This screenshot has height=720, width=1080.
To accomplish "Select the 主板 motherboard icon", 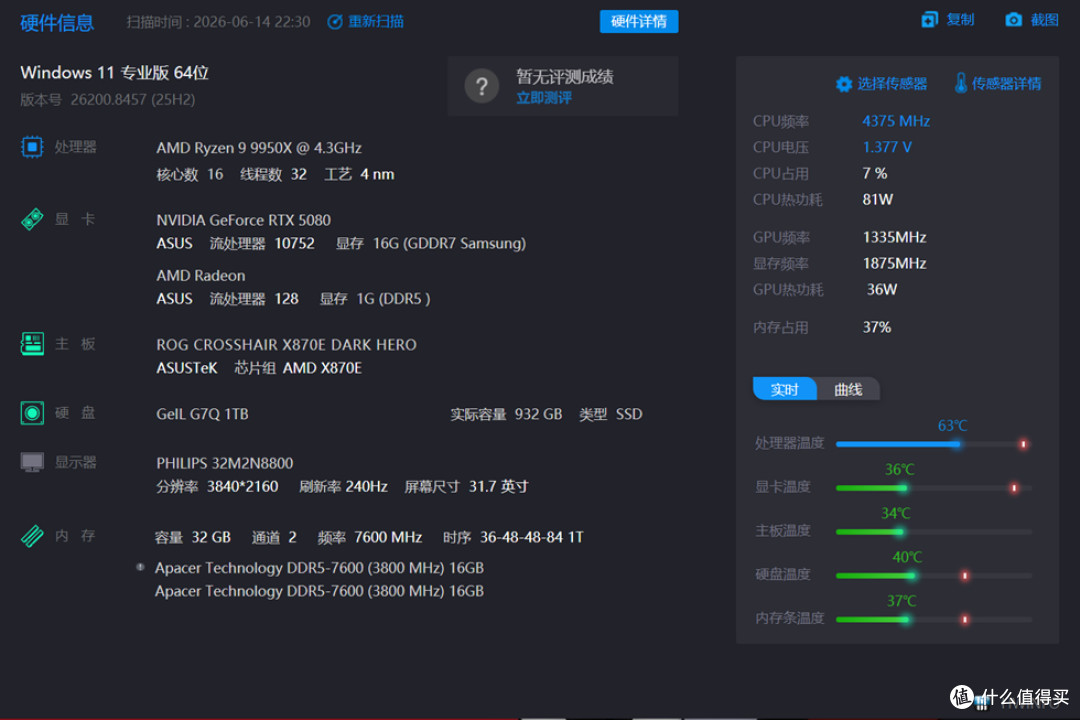I will point(32,343).
